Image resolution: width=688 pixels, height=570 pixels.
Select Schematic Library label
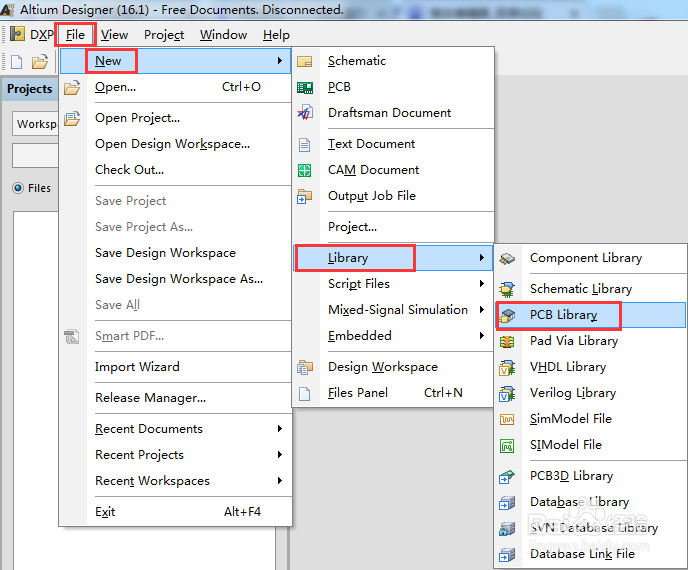coord(581,289)
